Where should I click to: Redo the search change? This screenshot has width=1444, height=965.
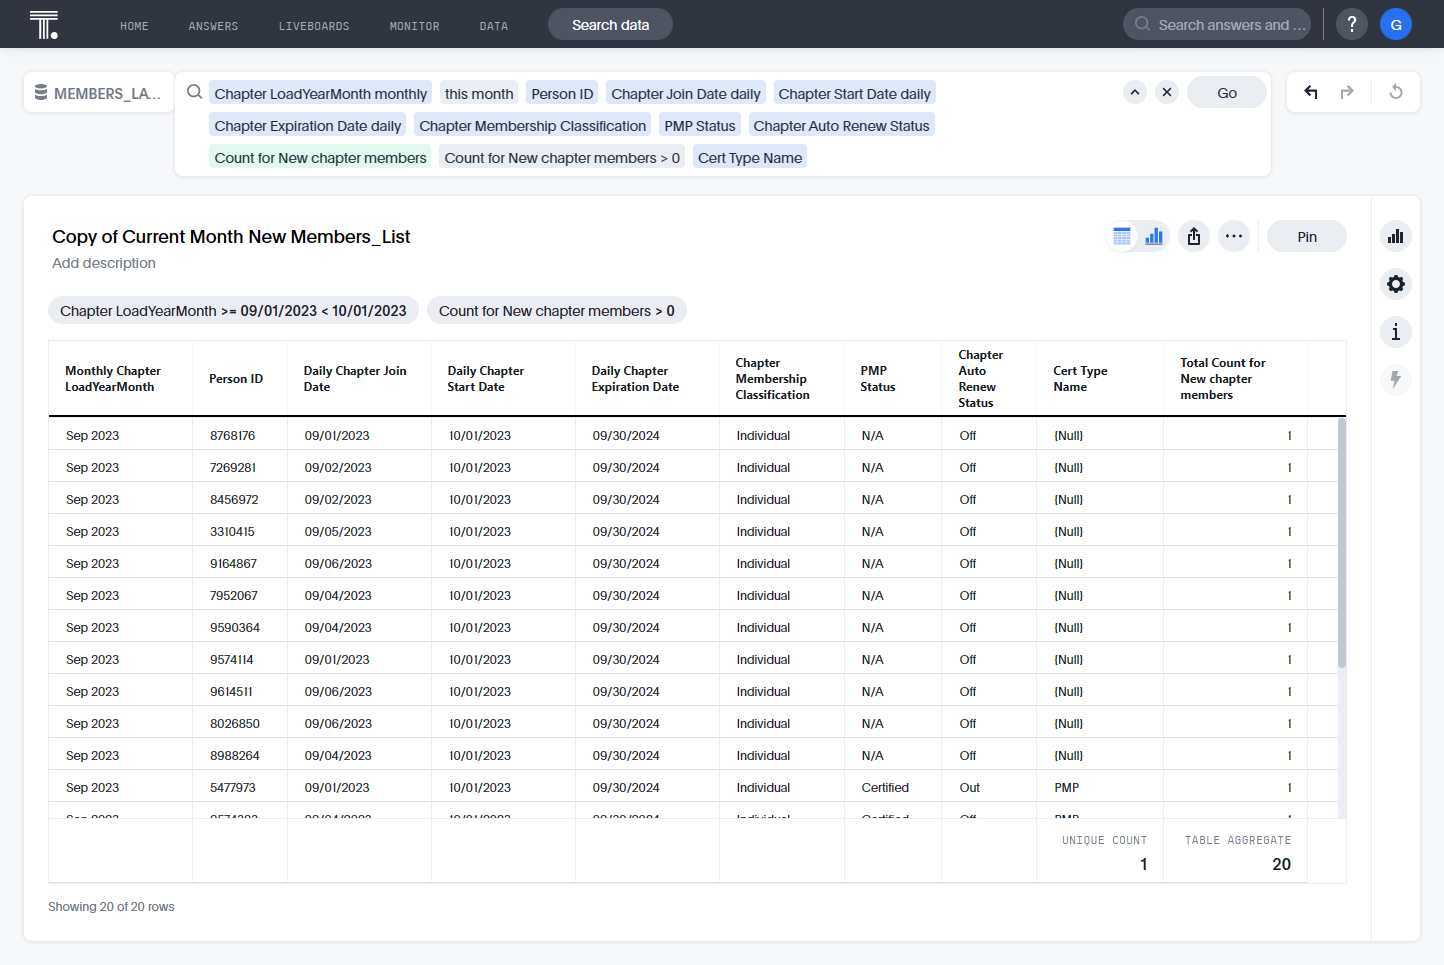pos(1347,92)
